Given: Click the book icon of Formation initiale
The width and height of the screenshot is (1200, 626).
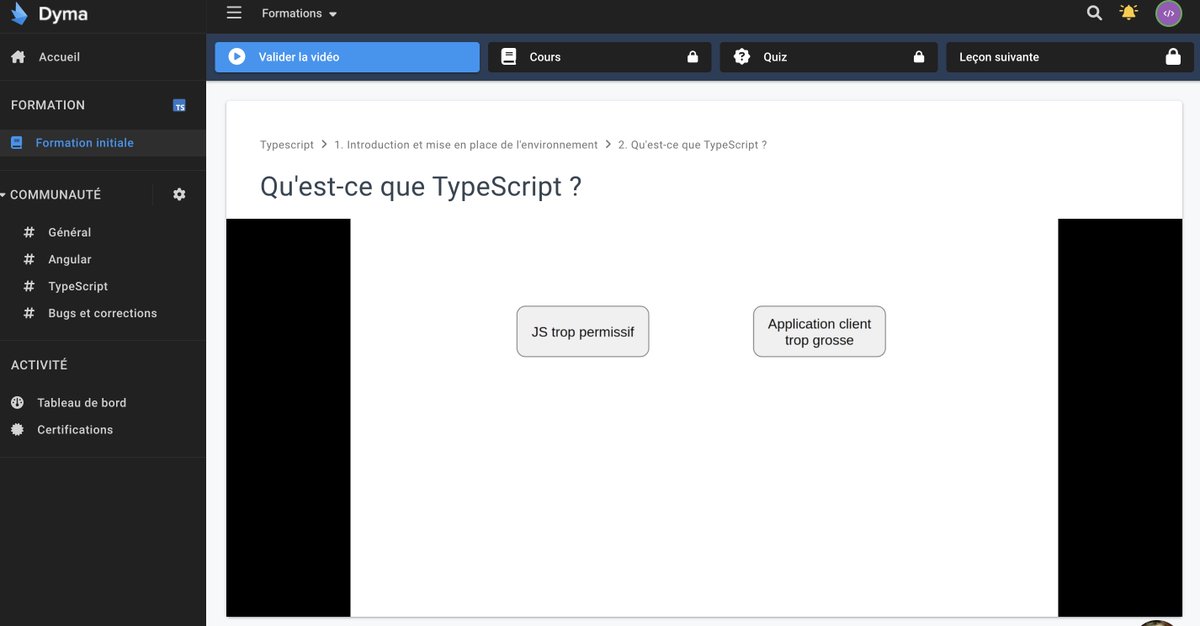Looking at the screenshot, I should click(x=16, y=143).
